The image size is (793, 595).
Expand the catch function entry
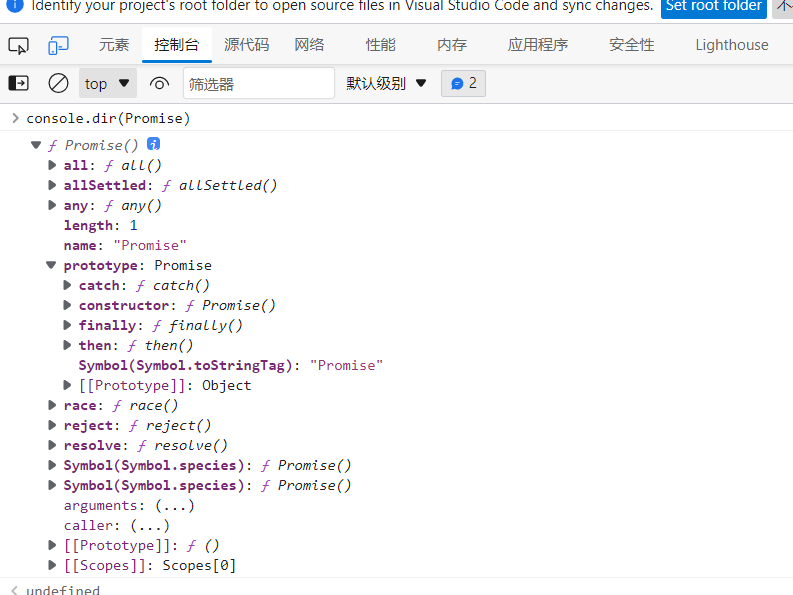(x=67, y=285)
